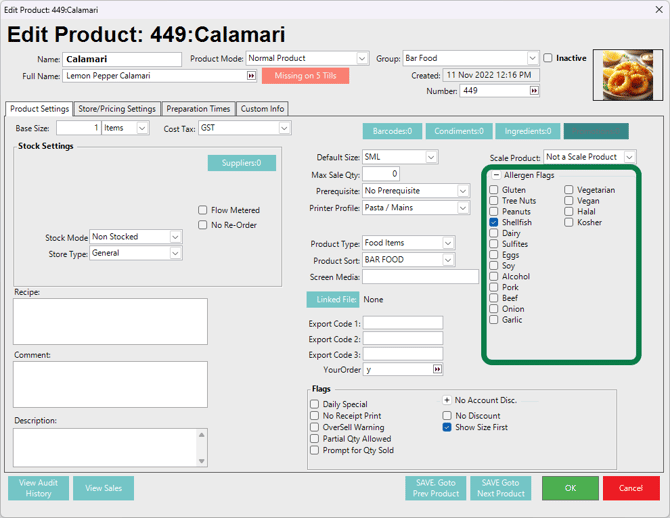Viewport: 670px width, 518px height.
Task: Click the Missing on 5 Tills button
Action: click(x=305, y=76)
